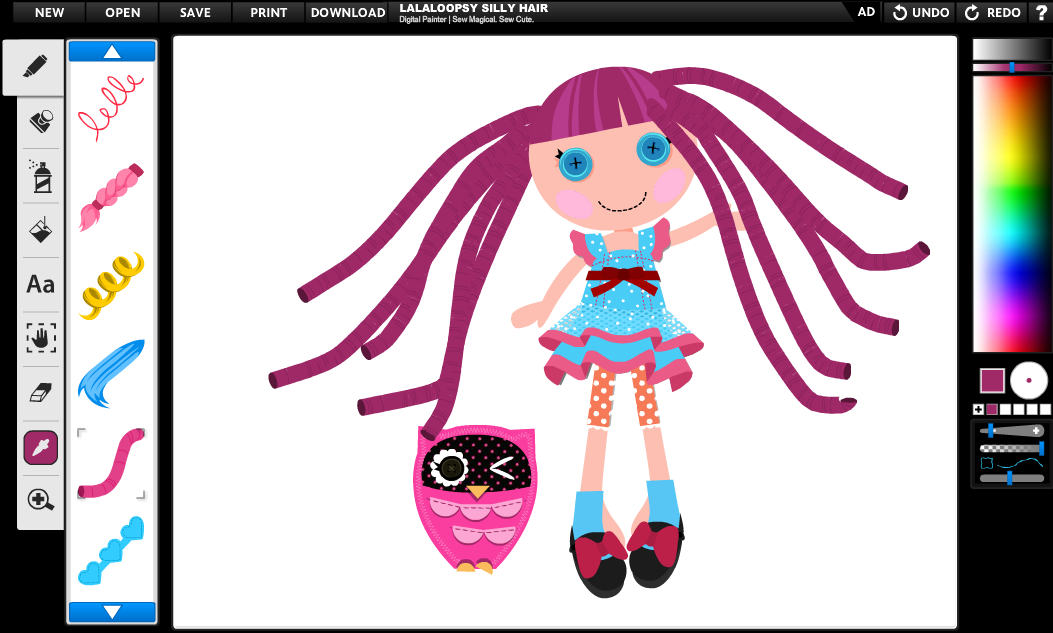This screenshot has height=633, width=1053.
Task: Adjust the bottom gray smoothing slider
Action: (1011, 478)
